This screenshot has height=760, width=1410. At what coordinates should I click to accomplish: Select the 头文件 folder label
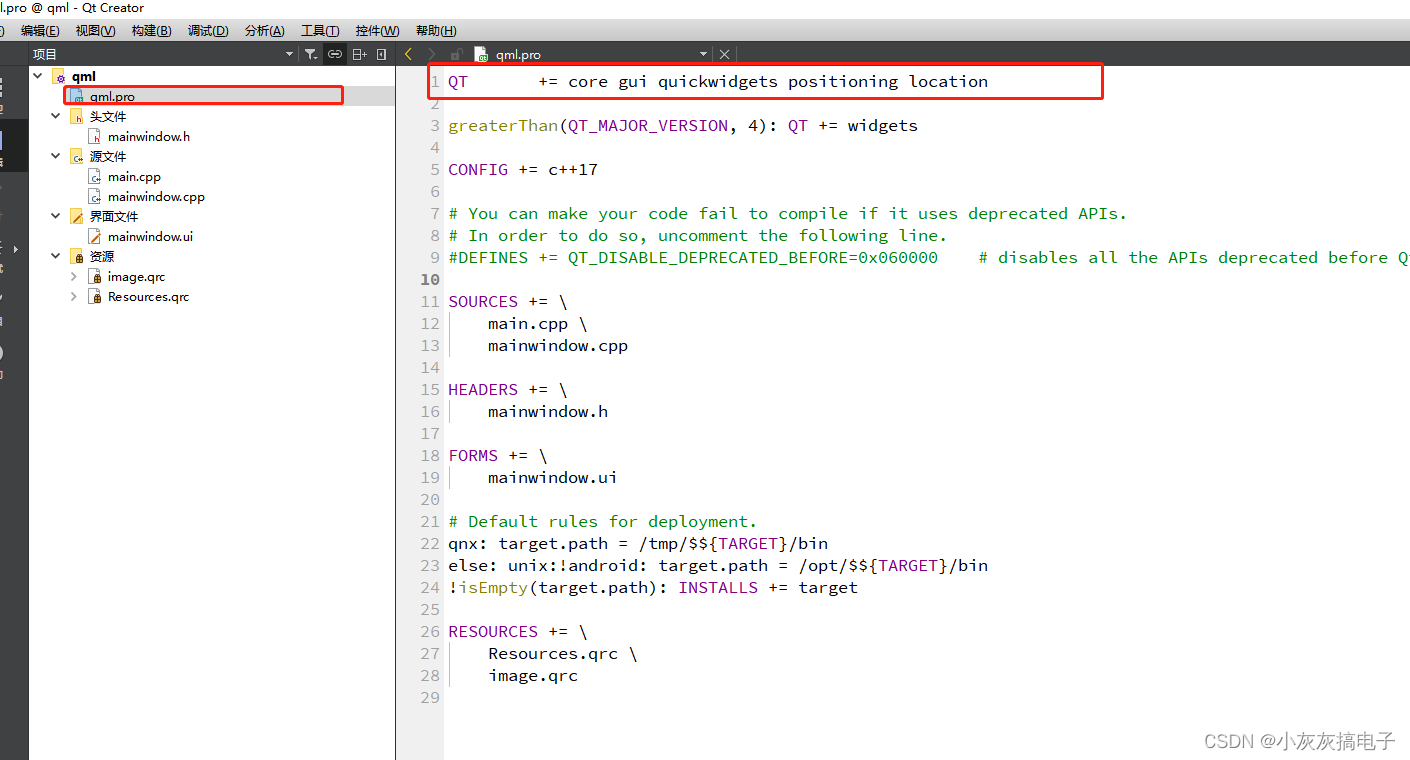pos(108,117)
